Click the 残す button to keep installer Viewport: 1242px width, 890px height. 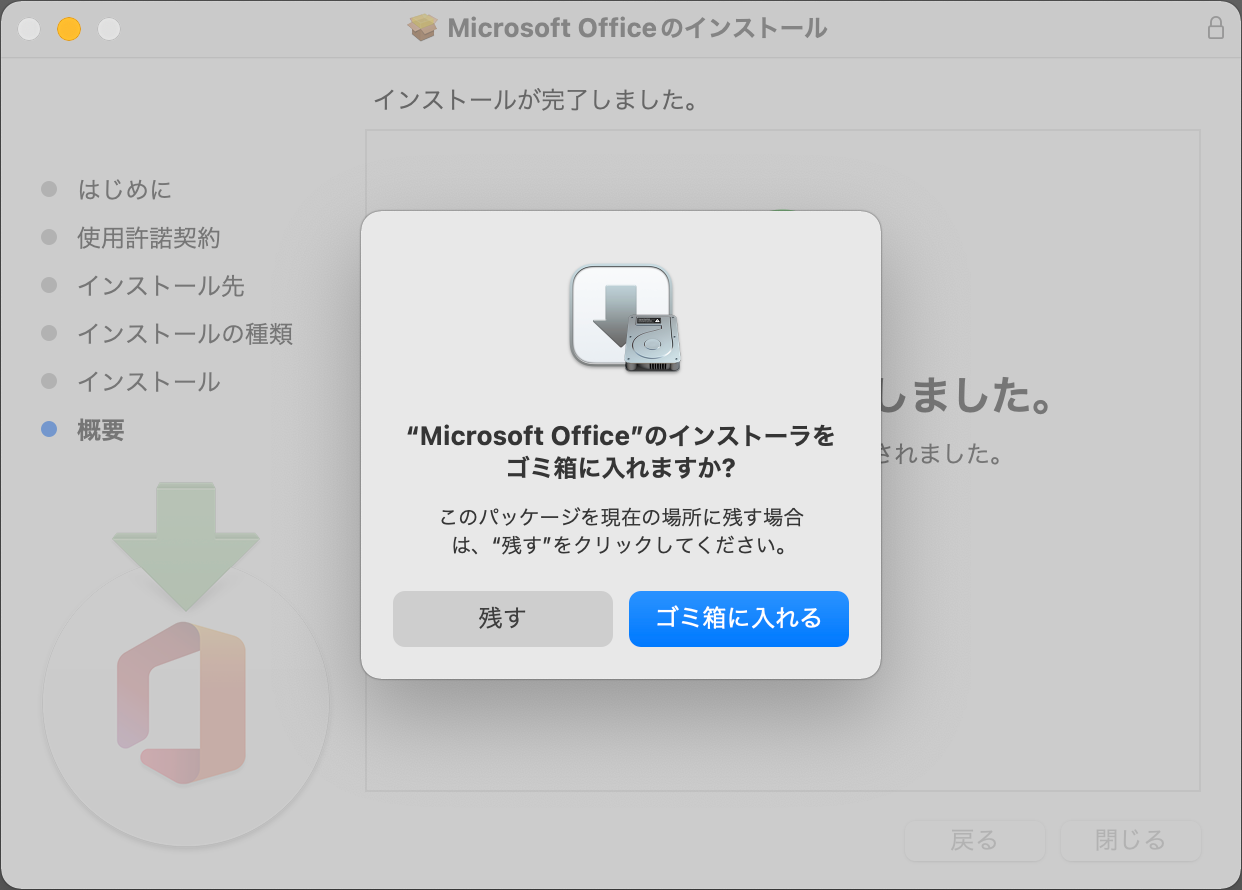click(x=502, y=619)
